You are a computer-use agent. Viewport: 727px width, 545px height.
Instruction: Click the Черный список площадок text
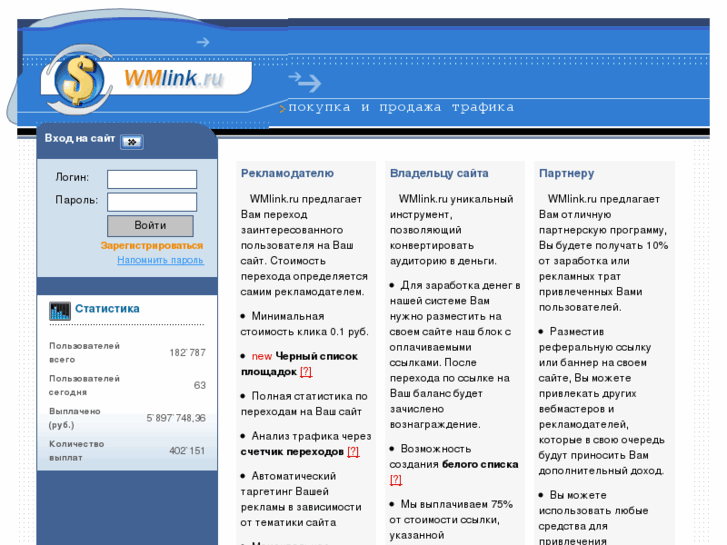pos(299,364)
